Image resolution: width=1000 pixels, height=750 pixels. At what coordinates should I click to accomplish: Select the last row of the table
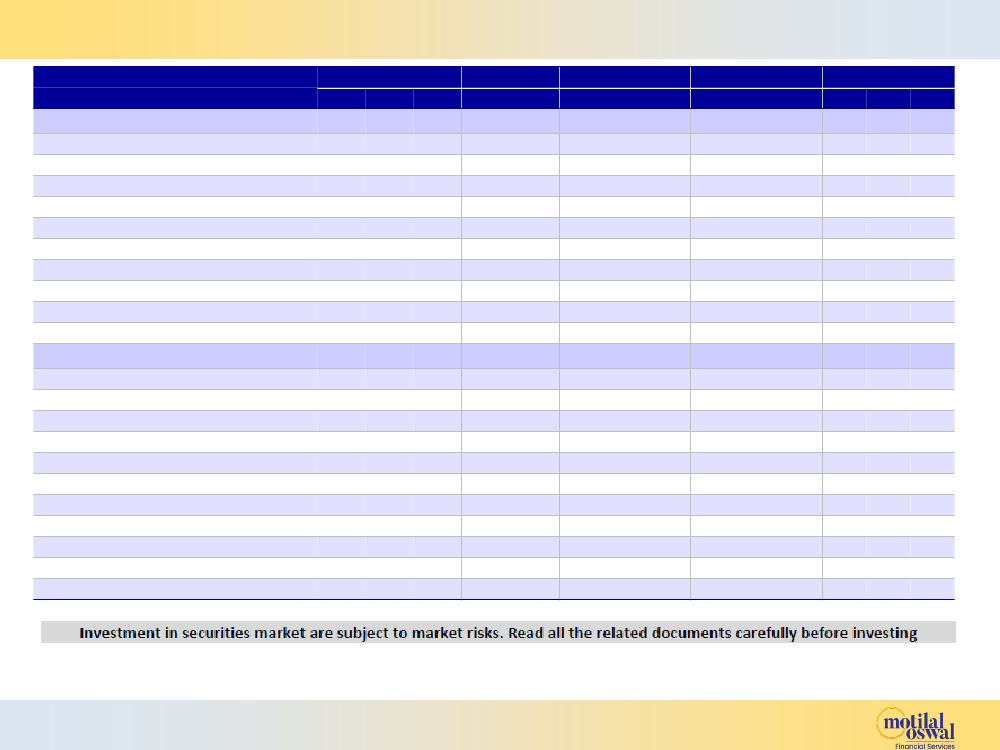tap(175, 588)
